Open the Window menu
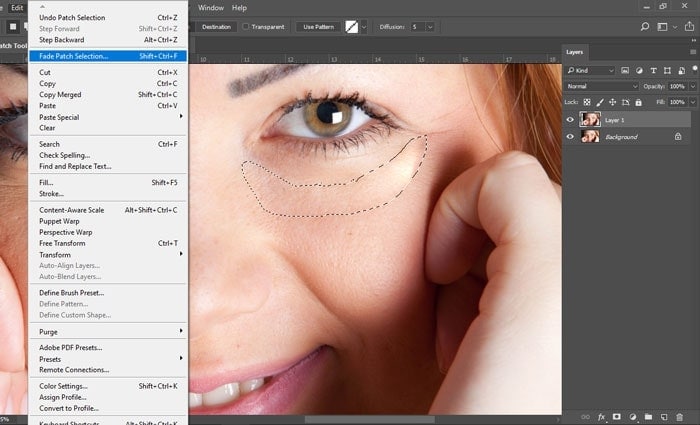Image resolution: width=700 pixels, height=425 pixels. pyautogui.click(x=211, y=8)
